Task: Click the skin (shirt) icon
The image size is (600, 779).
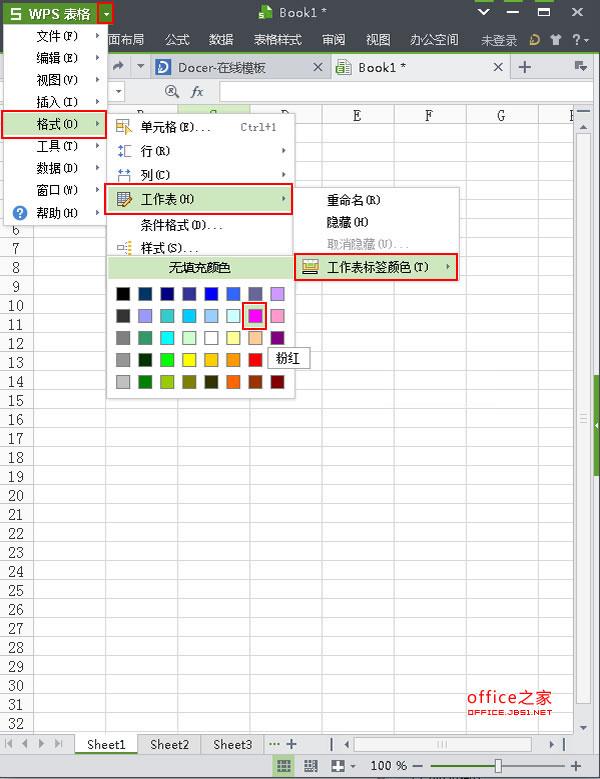Action: tap(556, 40)
